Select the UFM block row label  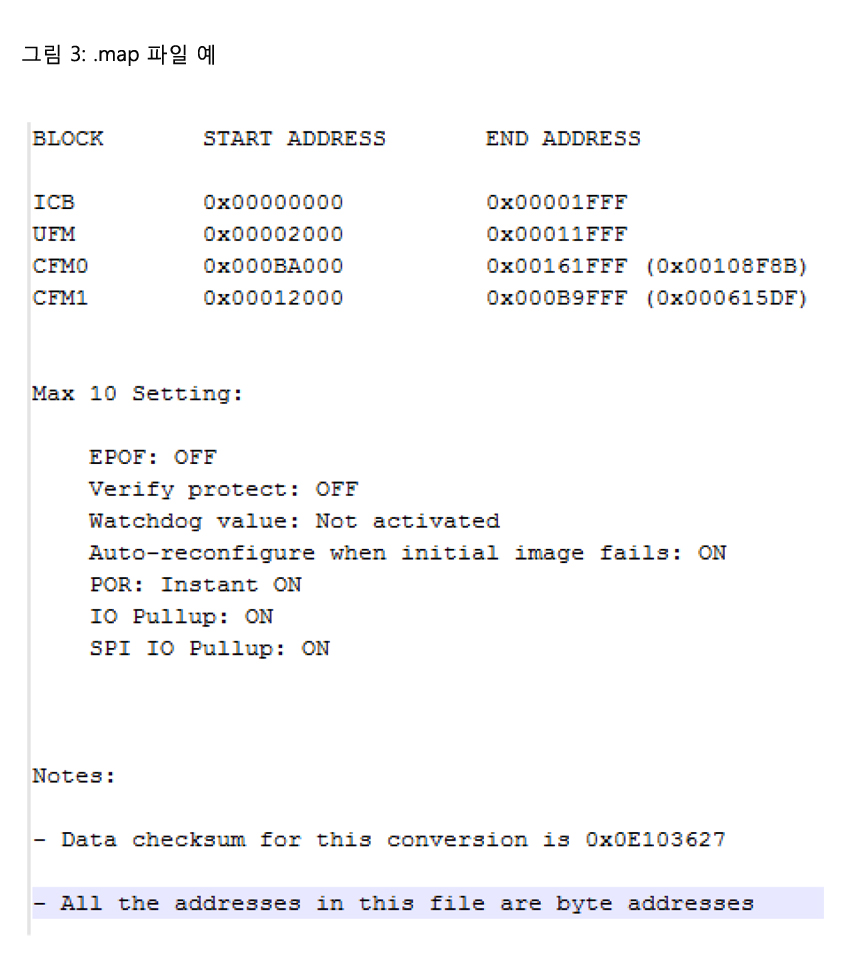[54, 235]
